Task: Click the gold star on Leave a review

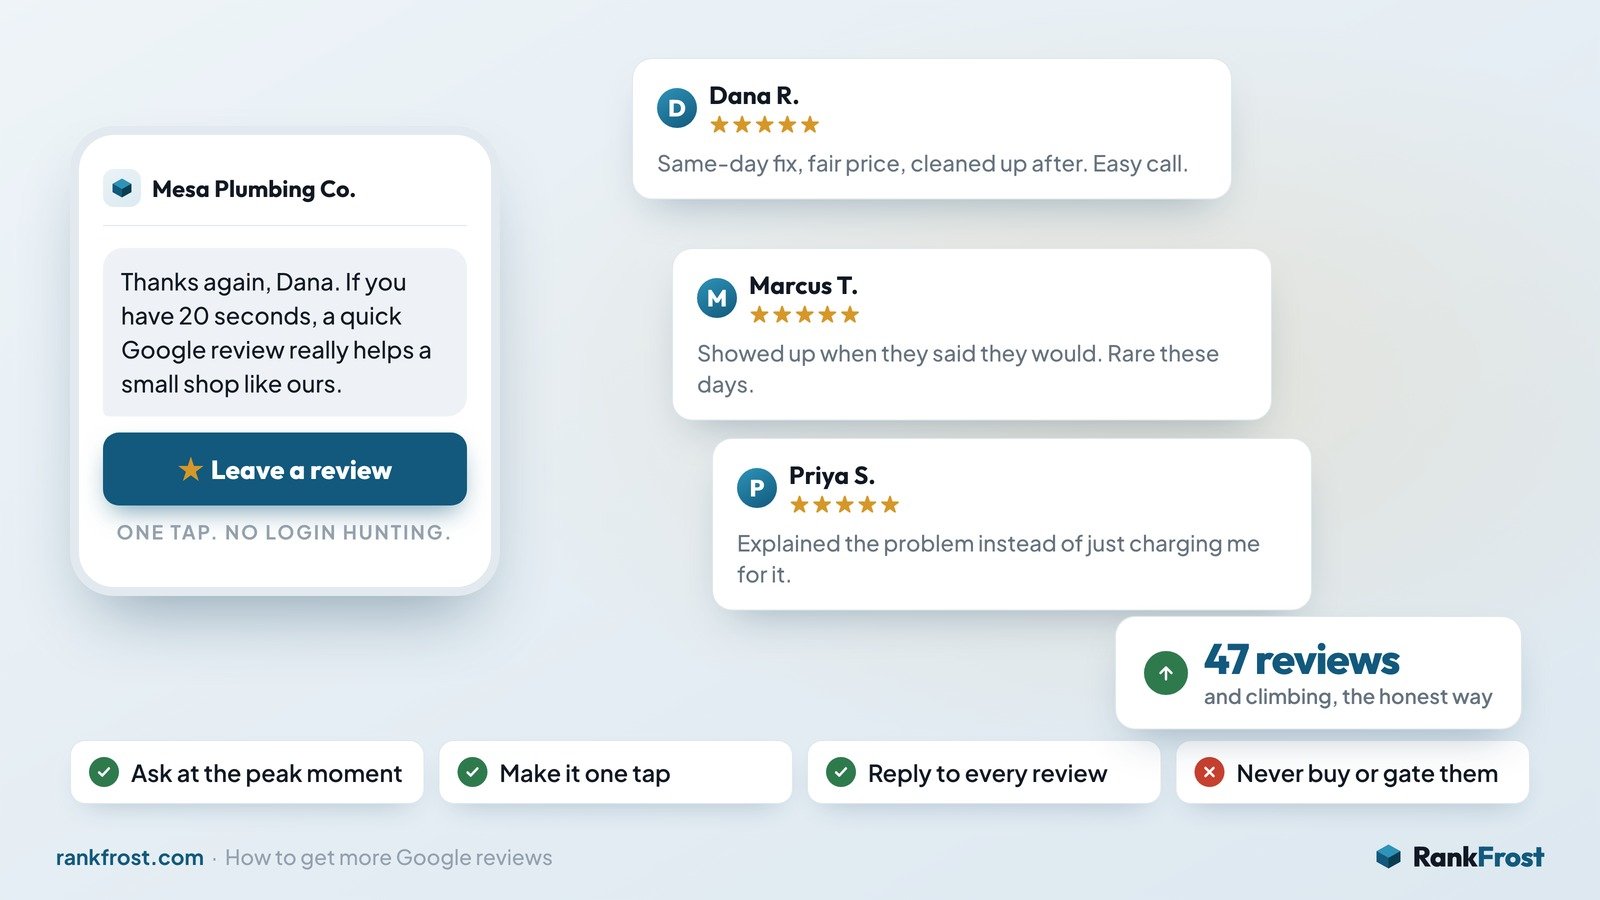Action: tap(190, 469)
